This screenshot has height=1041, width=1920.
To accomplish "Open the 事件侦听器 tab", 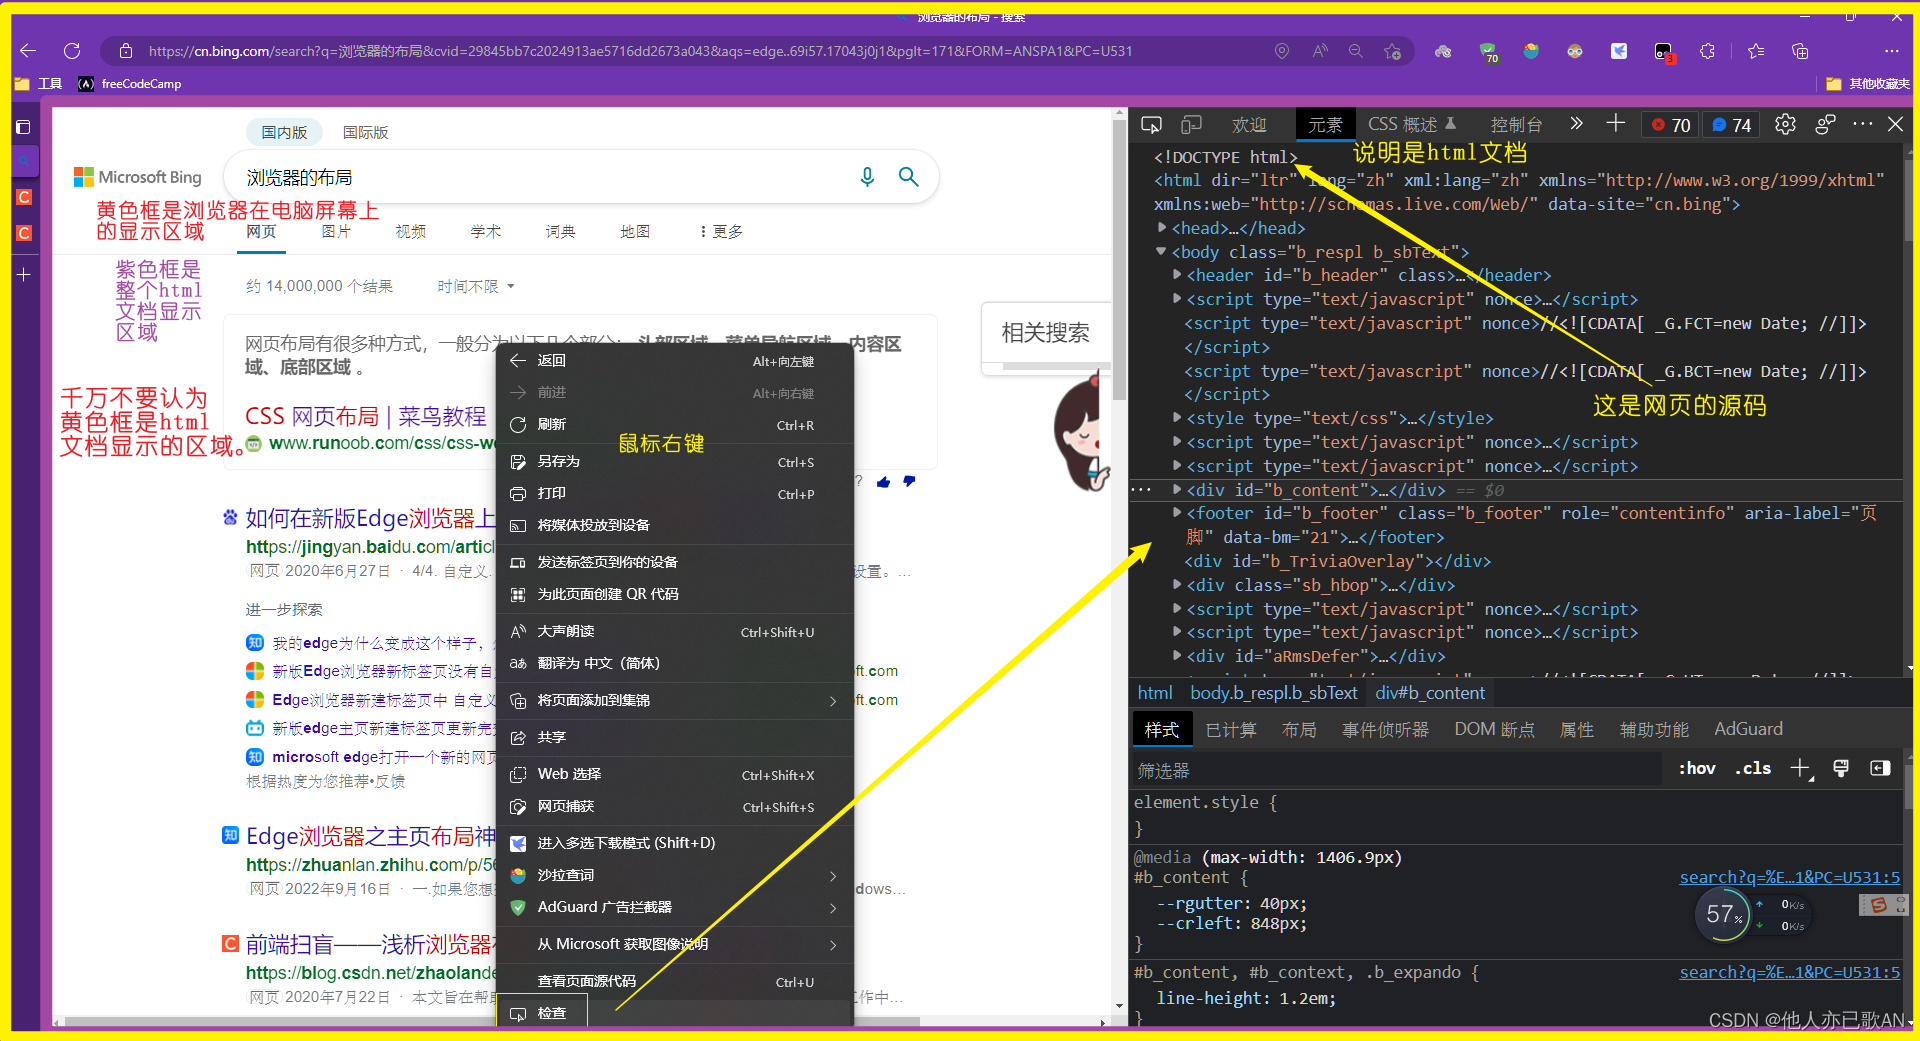I will [x=1385, y=730].
